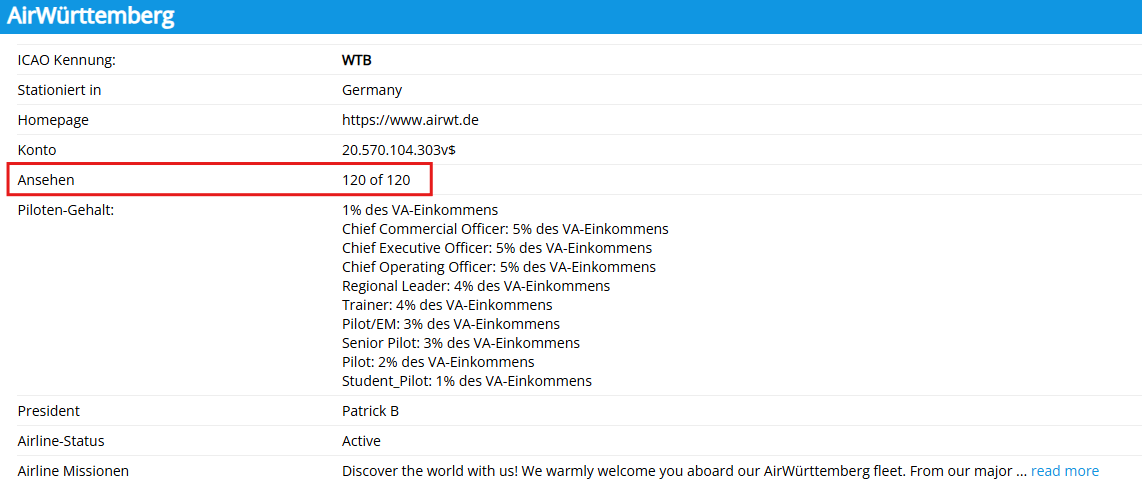Click the 'Stationiert in' label
The height and width of the screenshot is (504, 1142).
(59, 90)
